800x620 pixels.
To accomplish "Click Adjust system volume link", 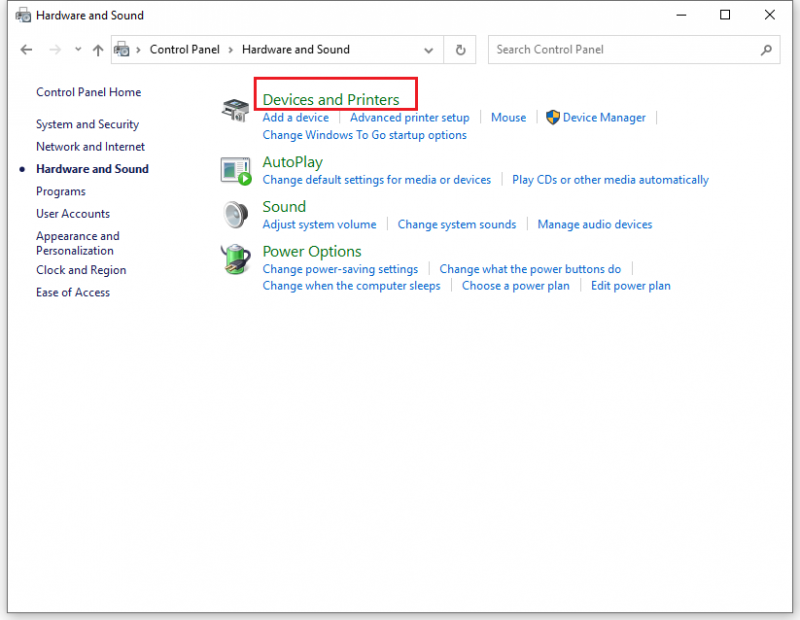I will pyautogui.click(x=319, y=225).
